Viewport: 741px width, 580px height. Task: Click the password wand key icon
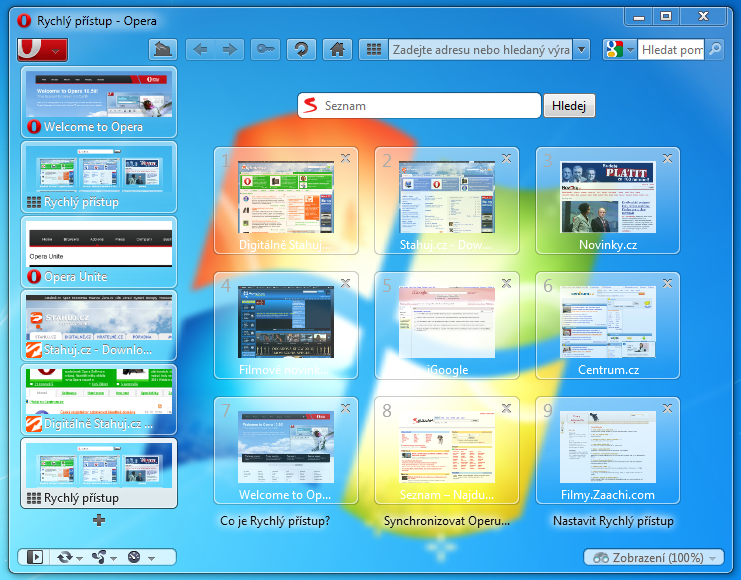pyautogui.click(x=266, y=49)
